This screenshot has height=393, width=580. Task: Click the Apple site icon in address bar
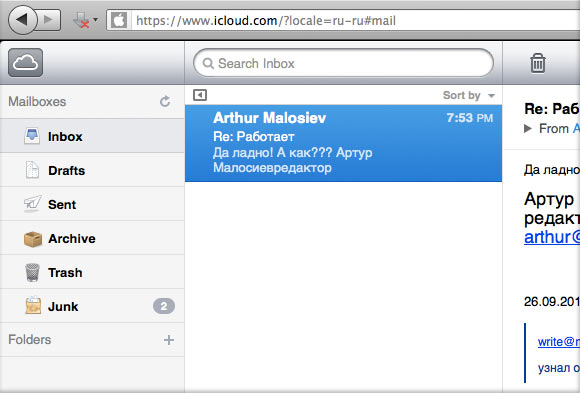[x=119, y=20]
